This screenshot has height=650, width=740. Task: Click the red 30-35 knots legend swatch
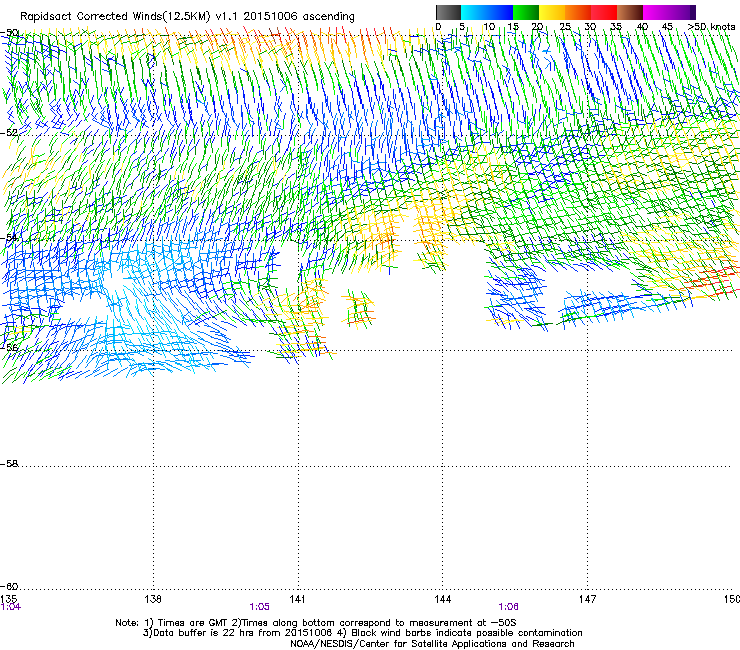604,12
